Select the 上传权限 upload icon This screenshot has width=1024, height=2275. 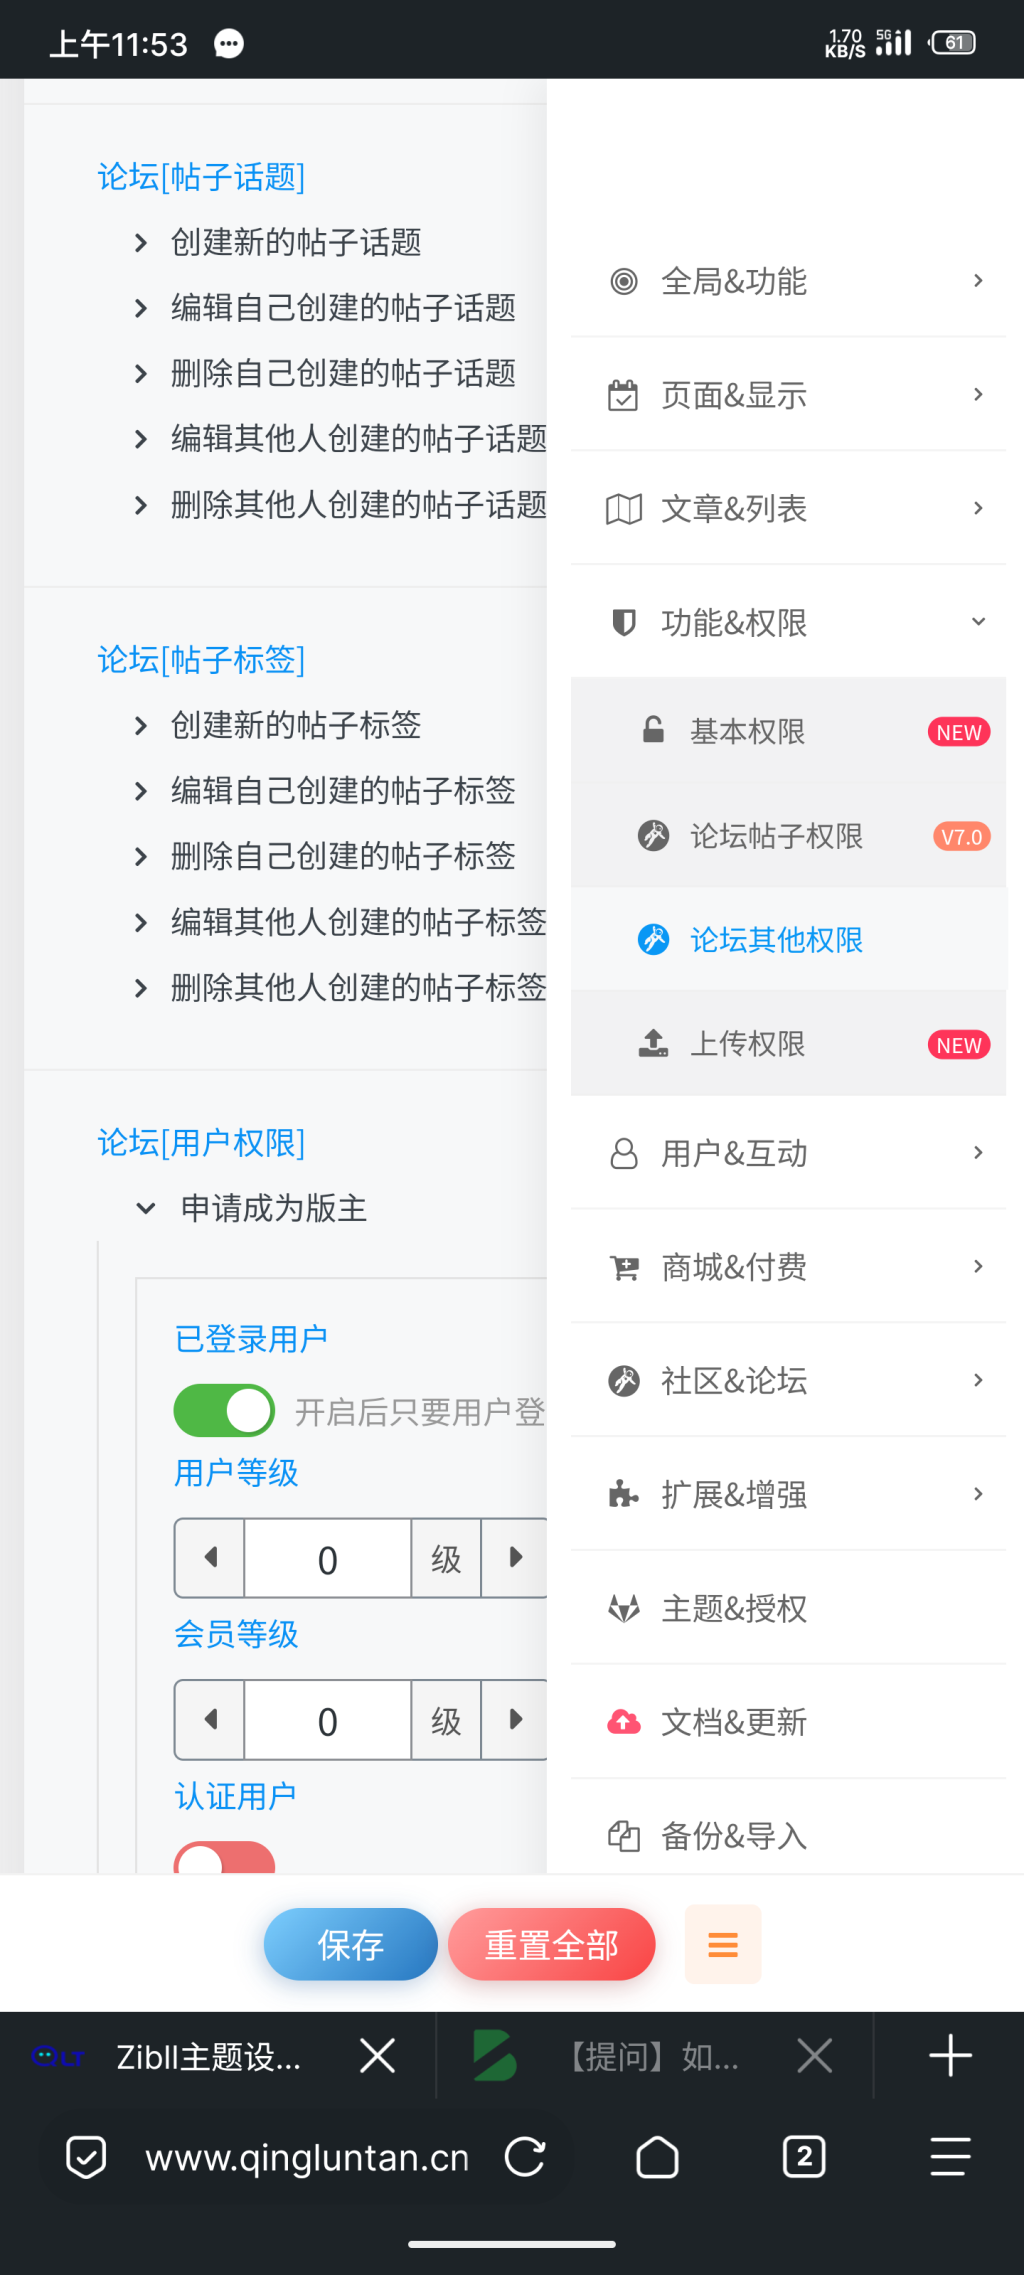click(654, 1044)
